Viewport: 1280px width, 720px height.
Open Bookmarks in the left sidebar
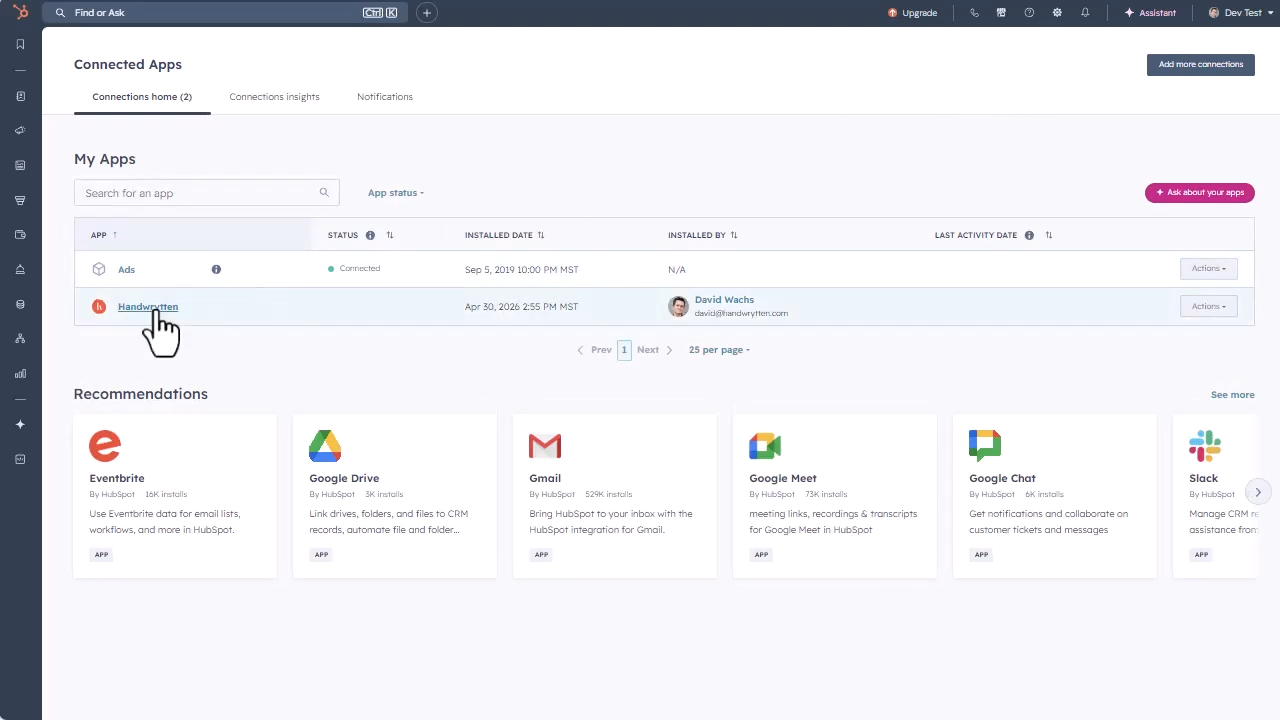(20, 44)
